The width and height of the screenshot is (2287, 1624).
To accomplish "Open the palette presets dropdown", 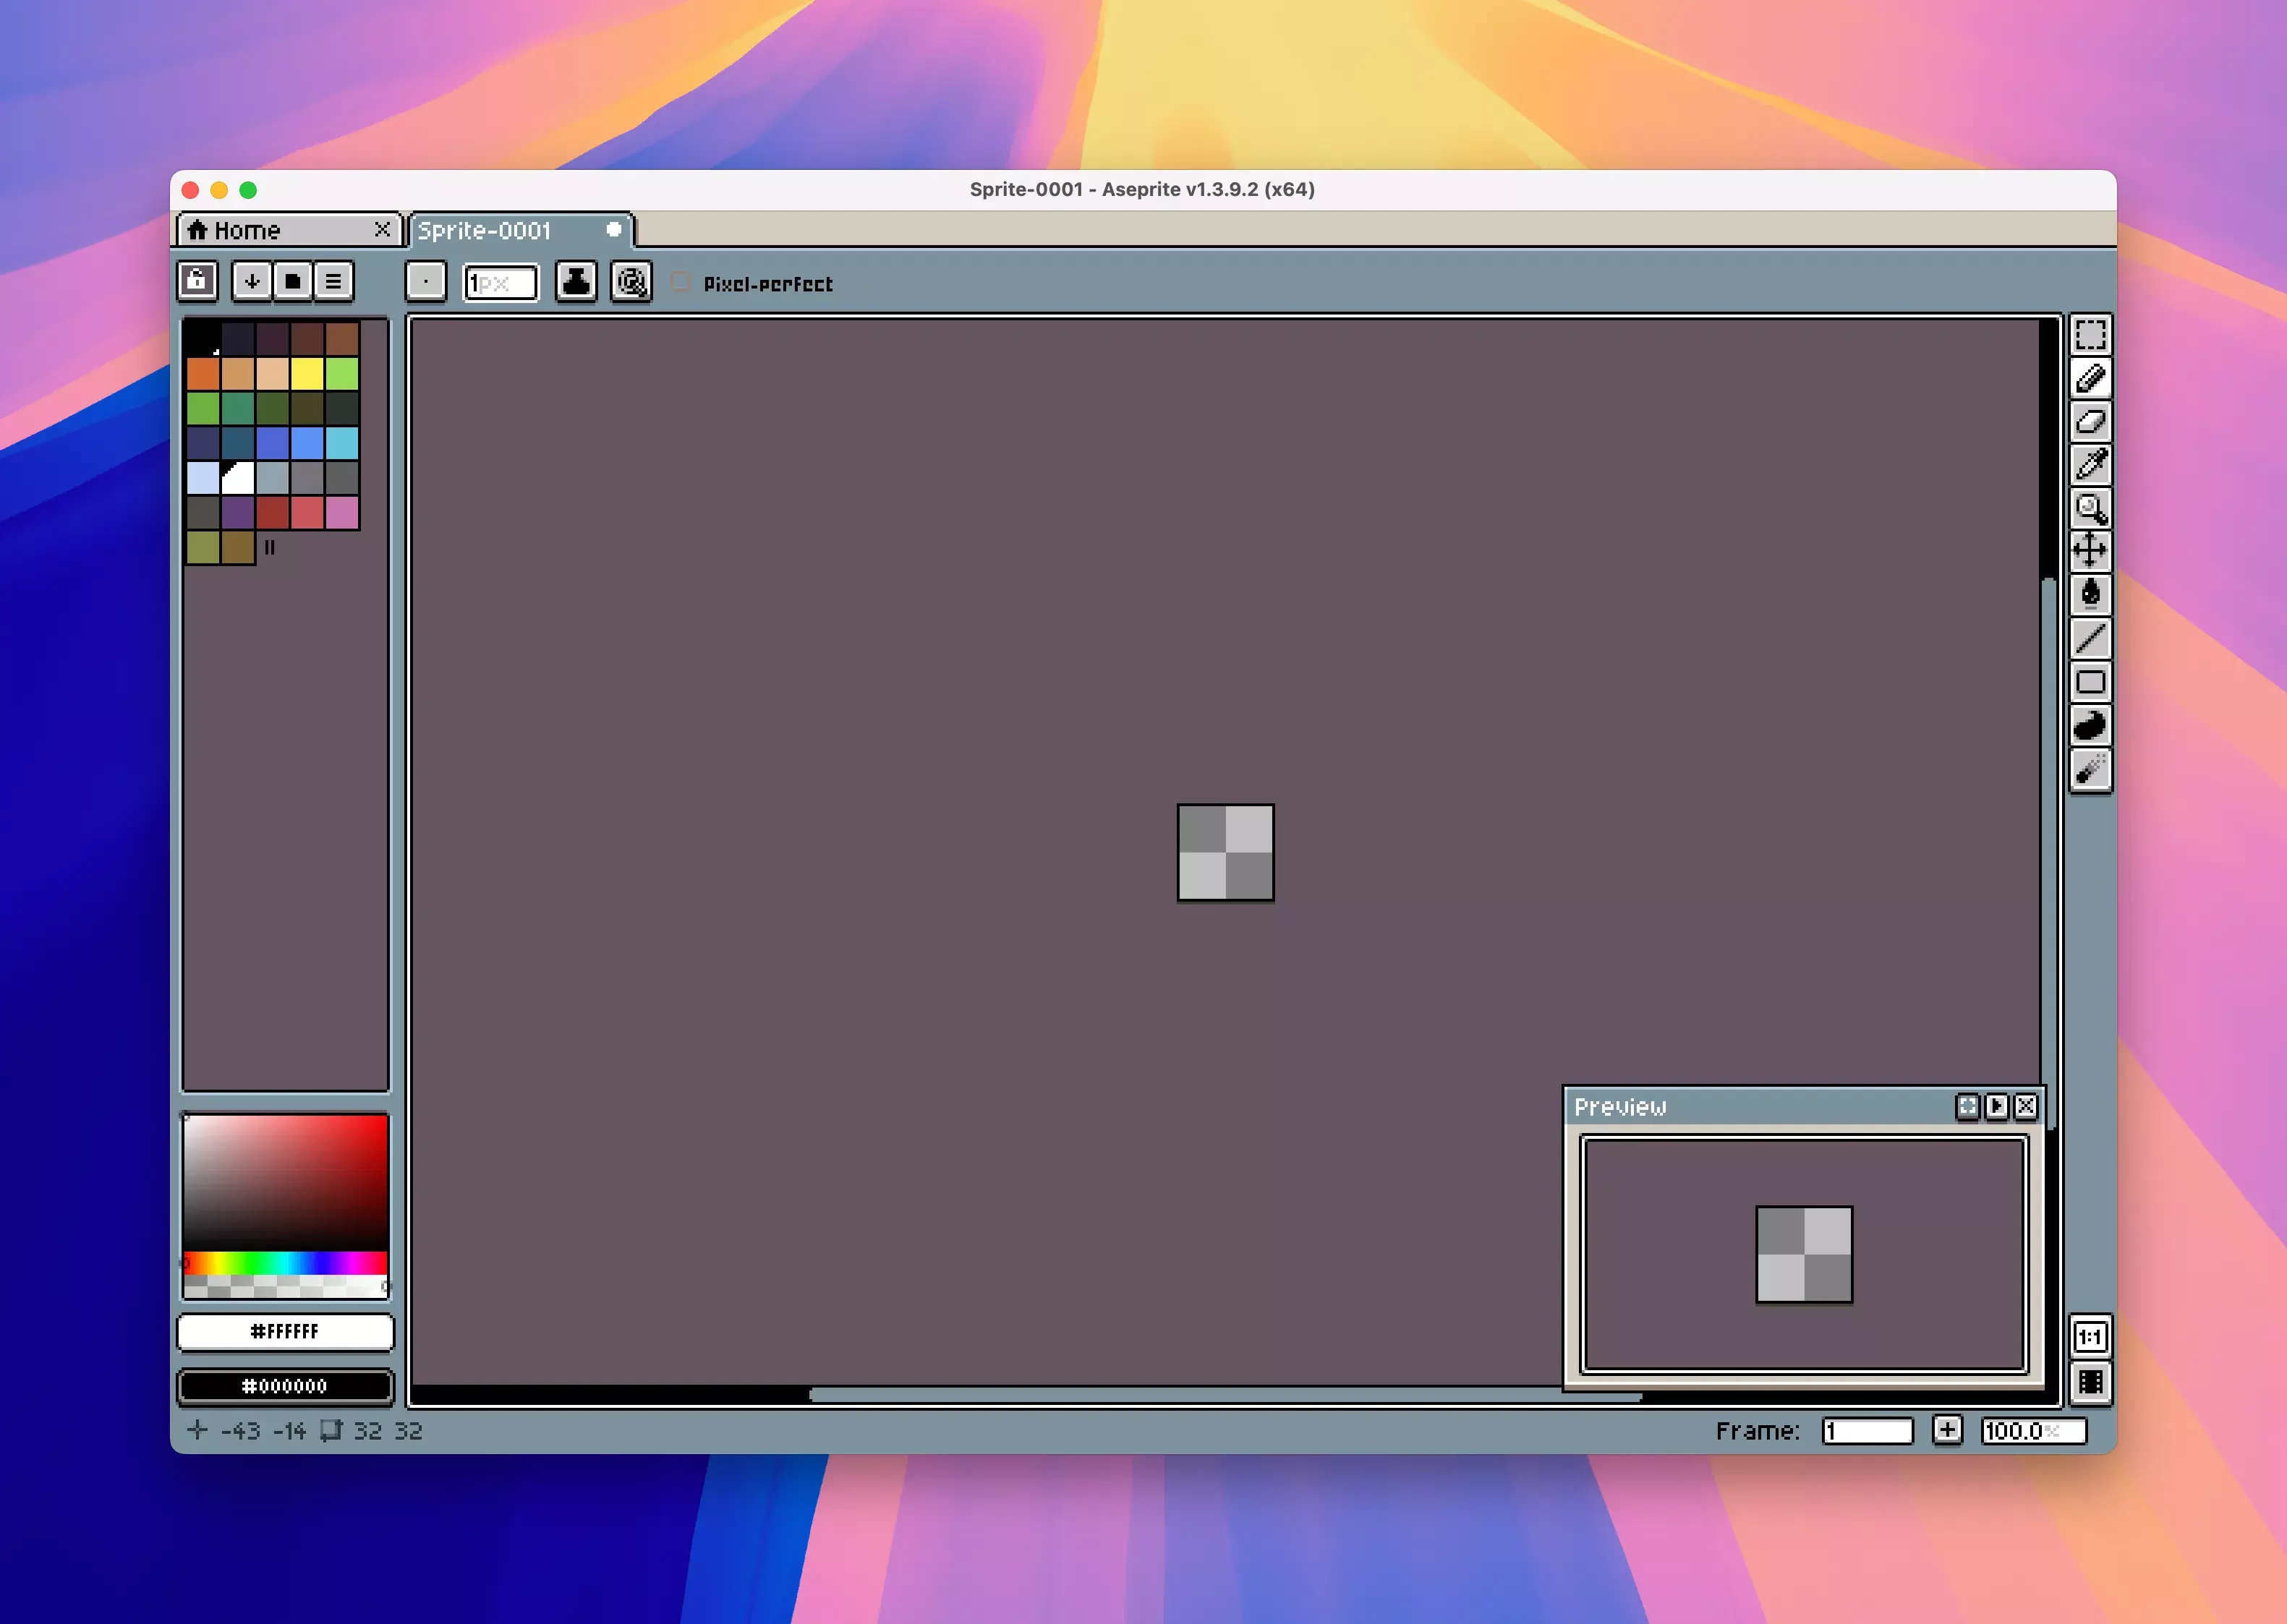I will coord(293,281).
